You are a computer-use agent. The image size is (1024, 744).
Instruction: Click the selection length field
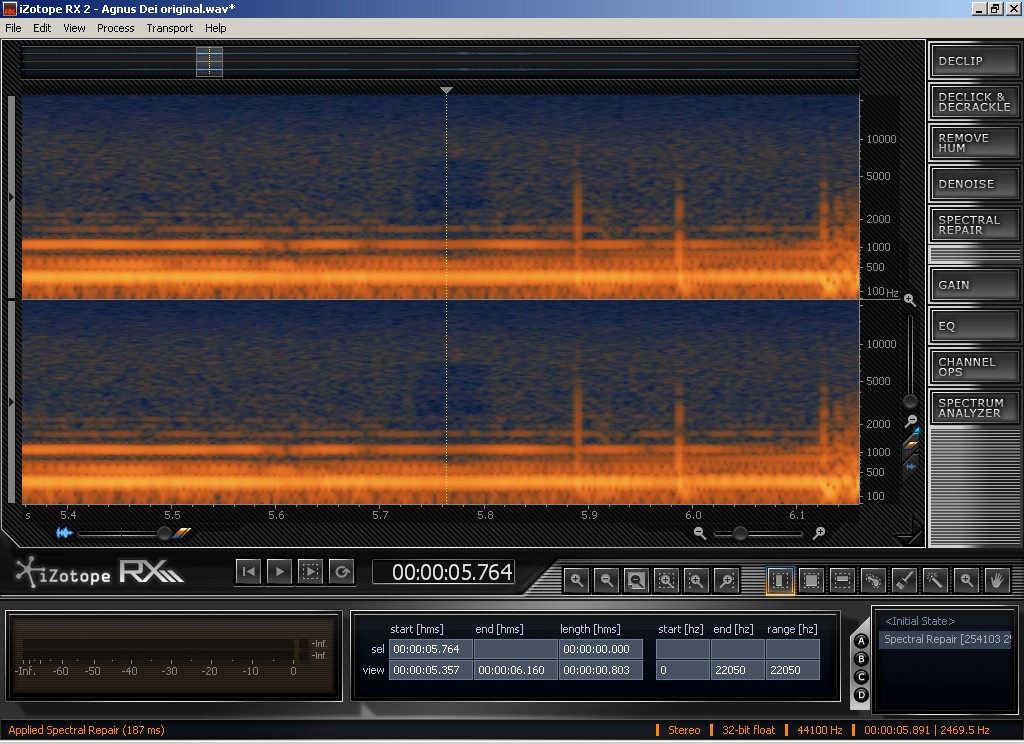pos(601,649)
